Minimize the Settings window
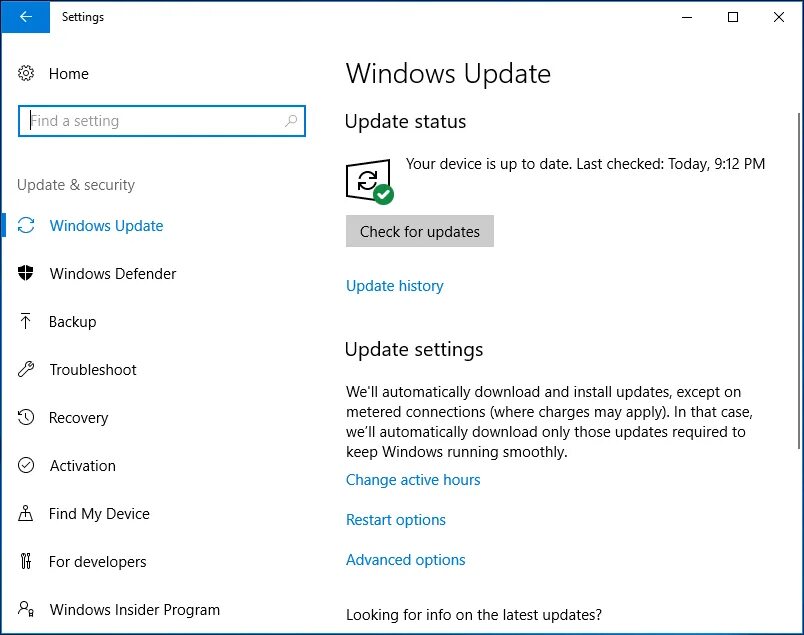The width and height of the screenshot is (804, 635). point(687,17)
